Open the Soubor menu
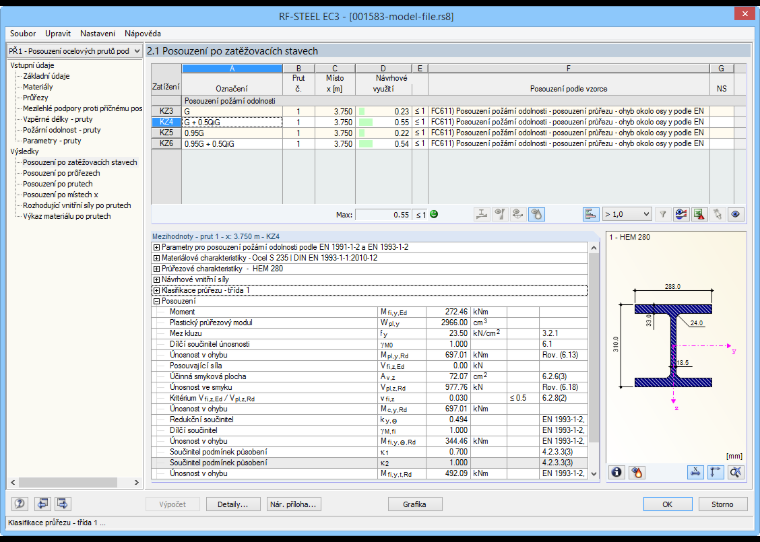This screenshot has width=760, height=542. point(23,33)
